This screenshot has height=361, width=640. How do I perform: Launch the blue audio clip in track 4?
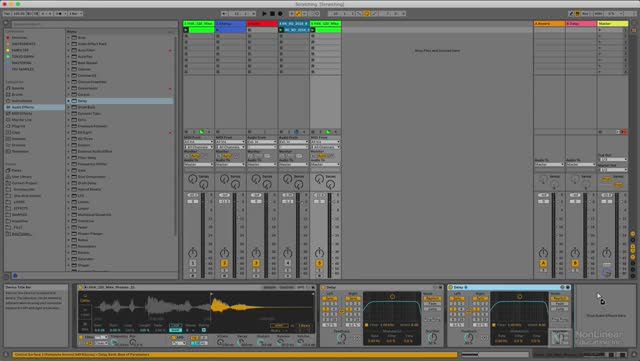point(281,30)
